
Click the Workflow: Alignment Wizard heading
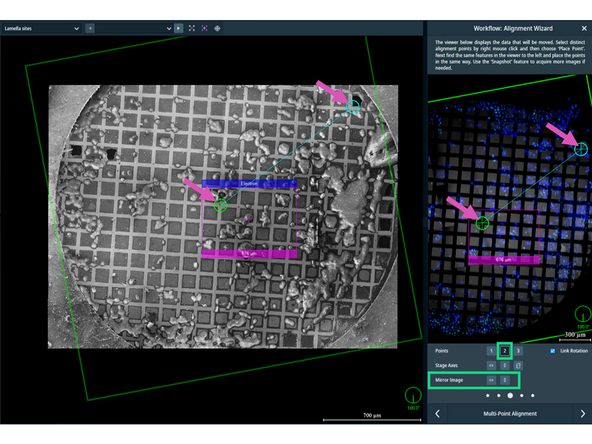[513, 28]
